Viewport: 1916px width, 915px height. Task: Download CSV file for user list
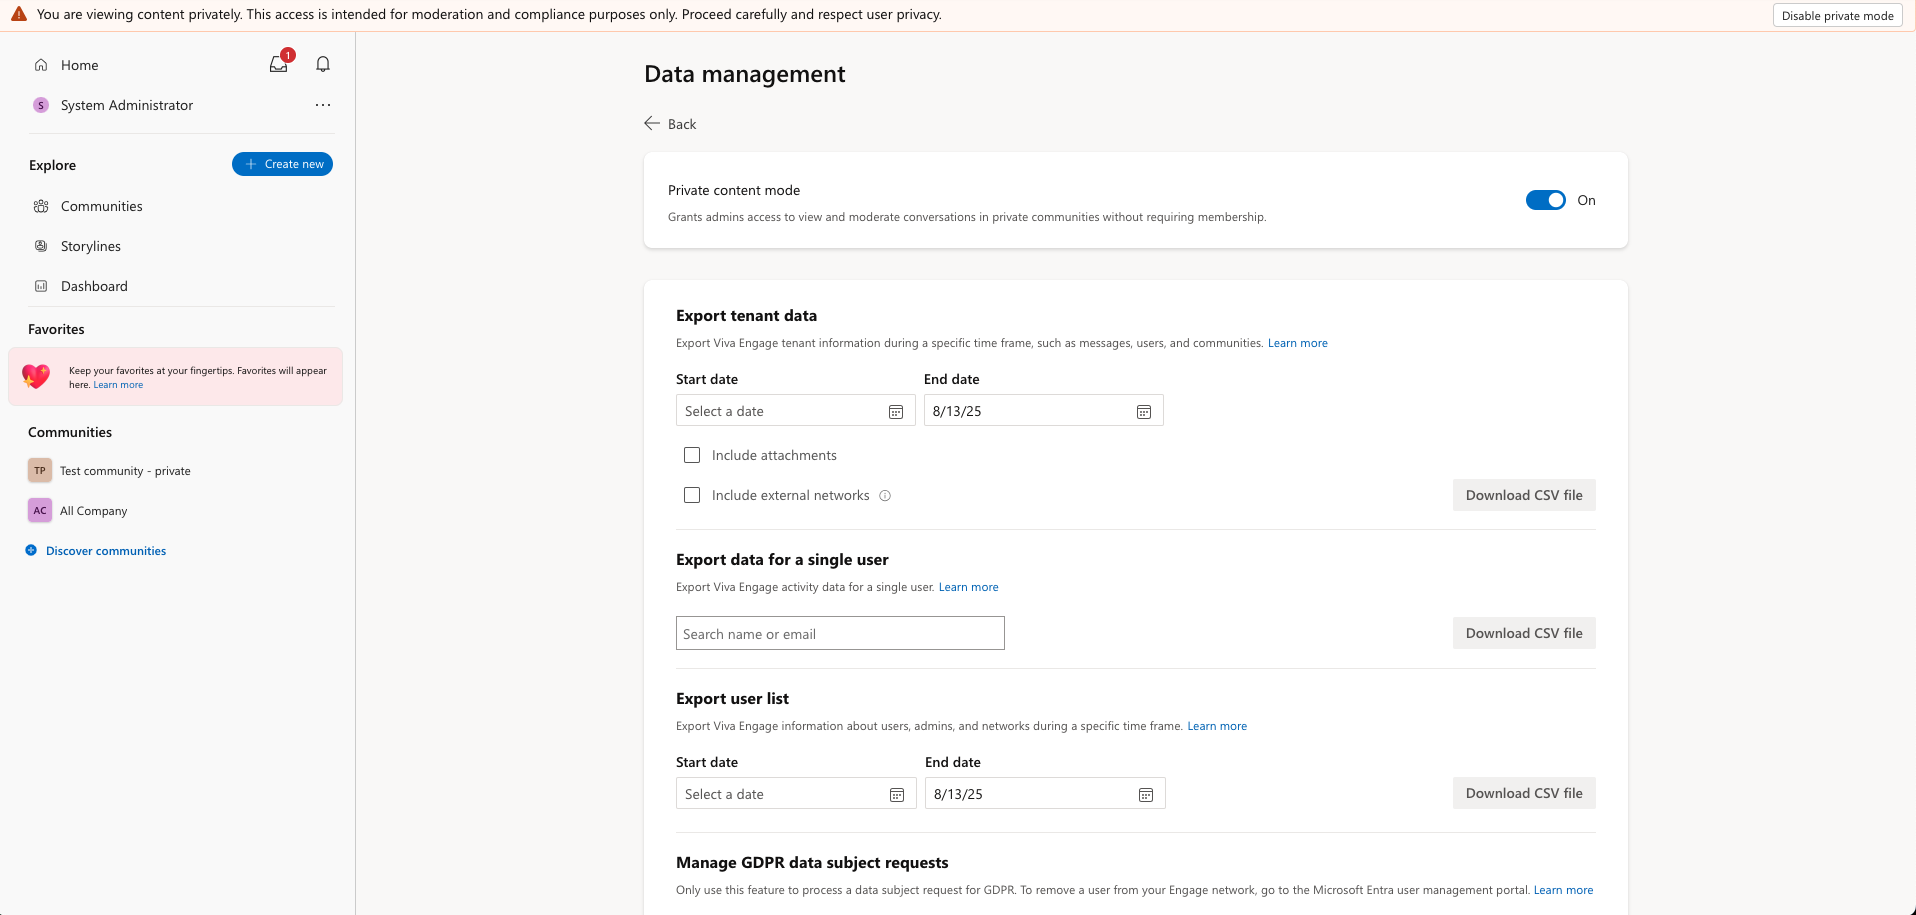[1524, 793]
